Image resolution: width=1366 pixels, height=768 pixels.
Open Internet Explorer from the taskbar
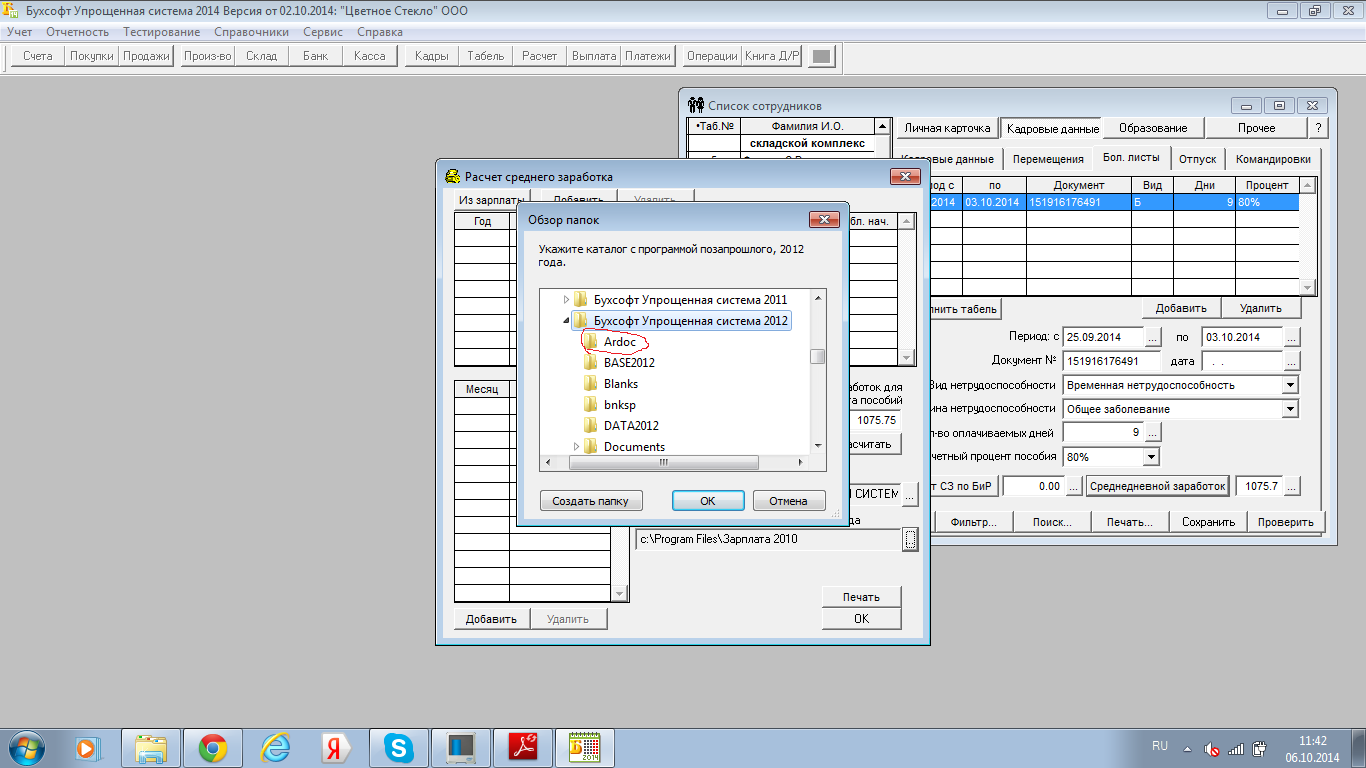point(274,747)
